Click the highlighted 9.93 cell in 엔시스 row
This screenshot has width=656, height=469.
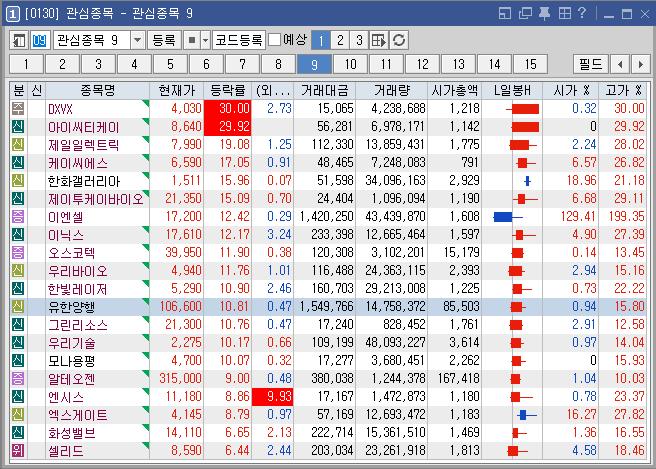272,397
